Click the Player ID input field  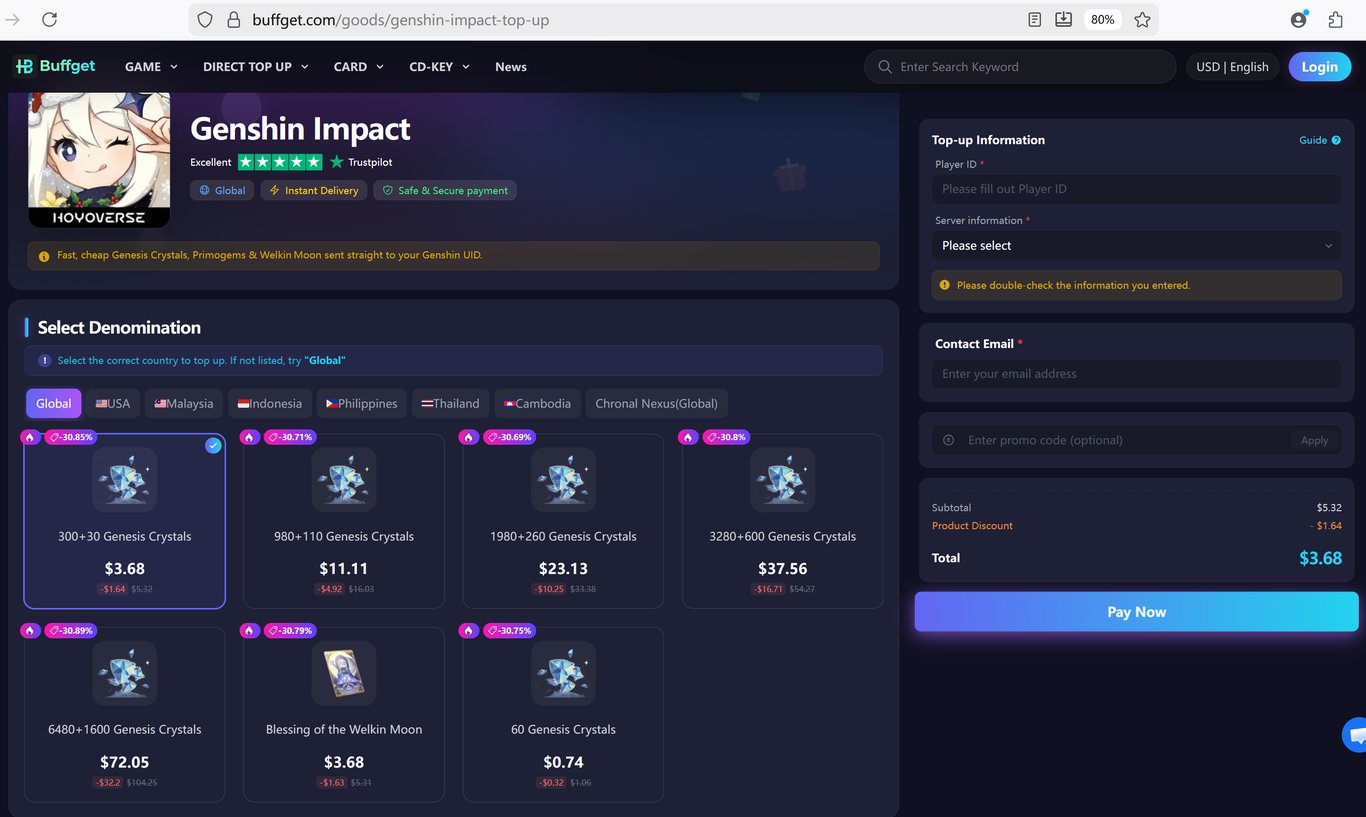[1137, 189]
